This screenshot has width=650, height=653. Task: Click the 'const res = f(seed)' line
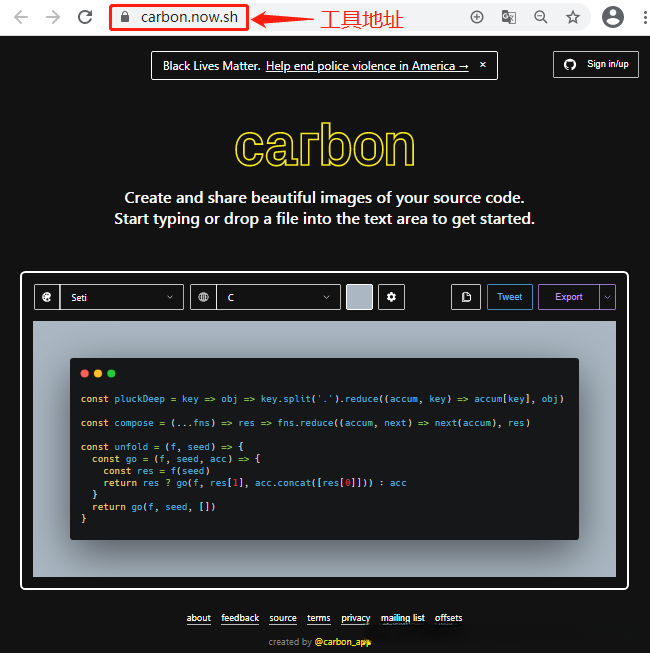click(157, 471)
